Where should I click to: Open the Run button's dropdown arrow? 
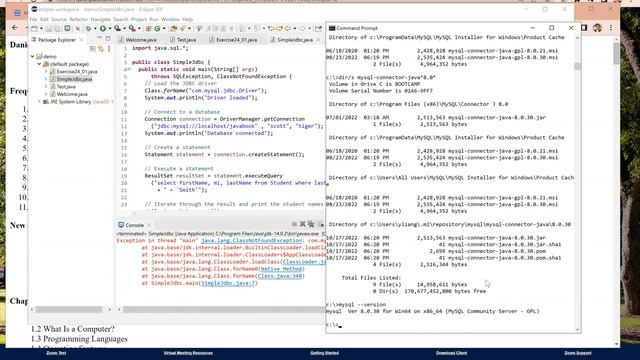pos(109,29)
